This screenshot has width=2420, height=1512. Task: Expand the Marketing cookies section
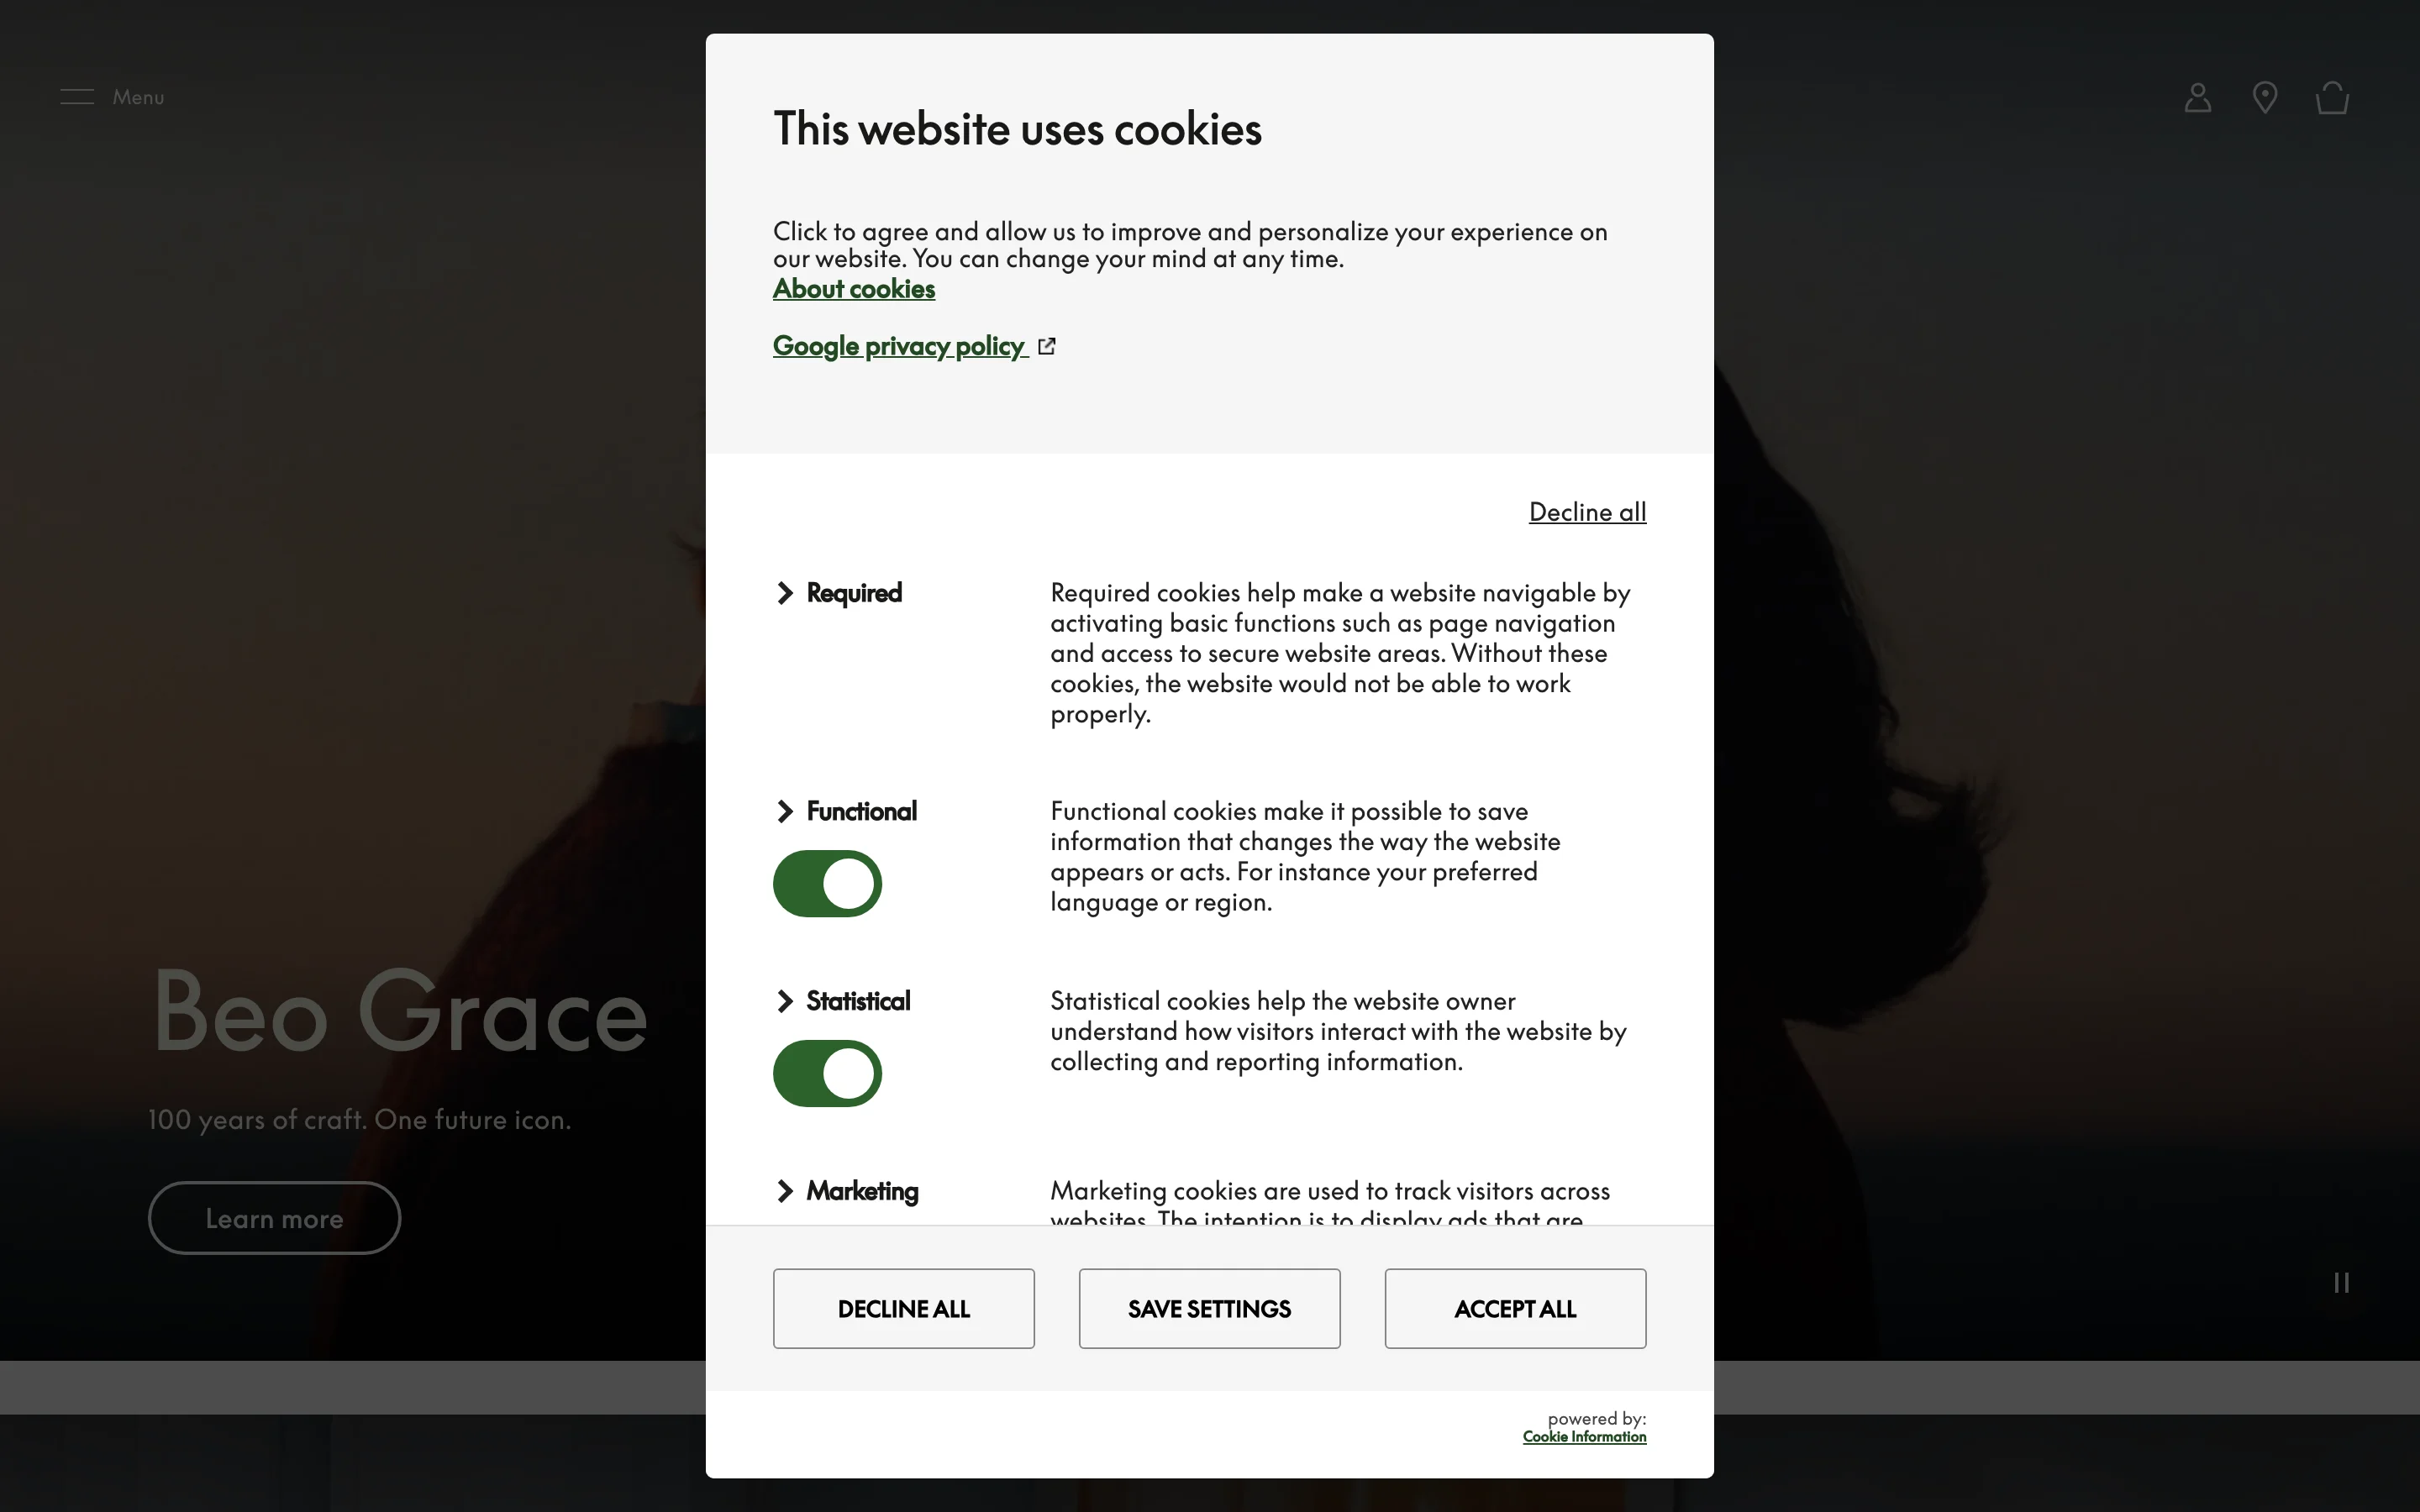point(785,1191)
